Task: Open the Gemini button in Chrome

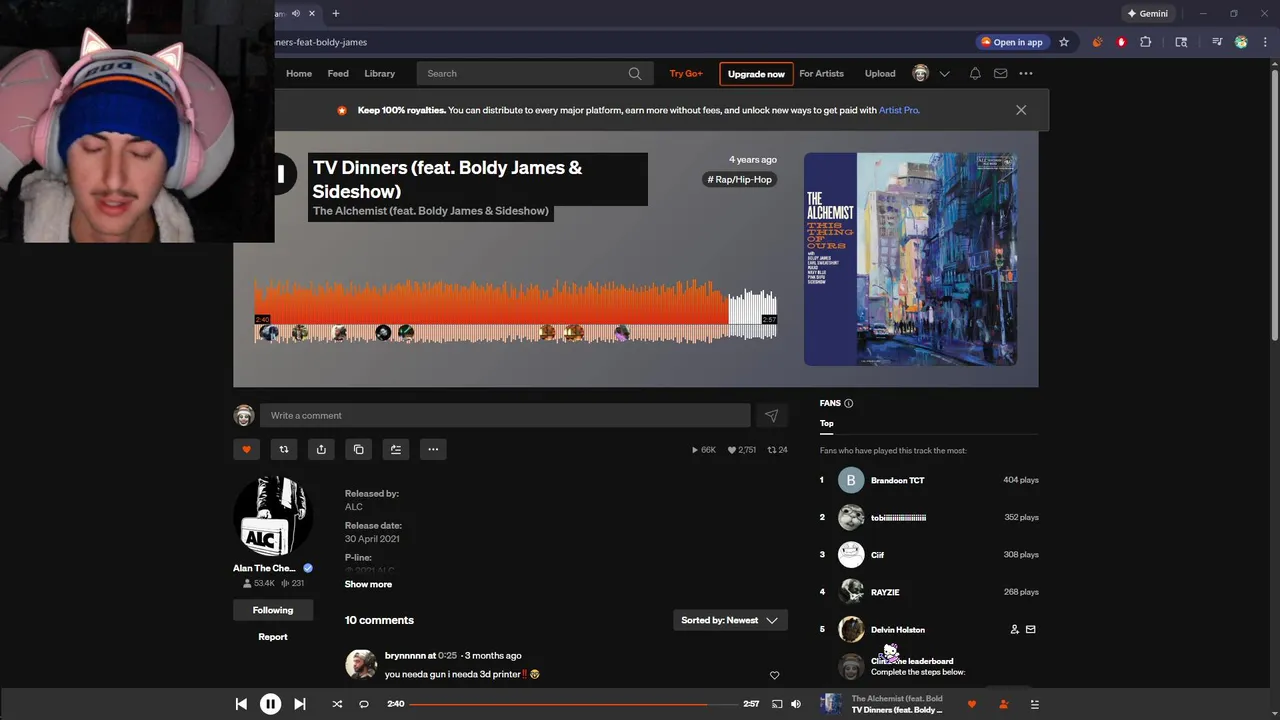Action: (1147, 13)
